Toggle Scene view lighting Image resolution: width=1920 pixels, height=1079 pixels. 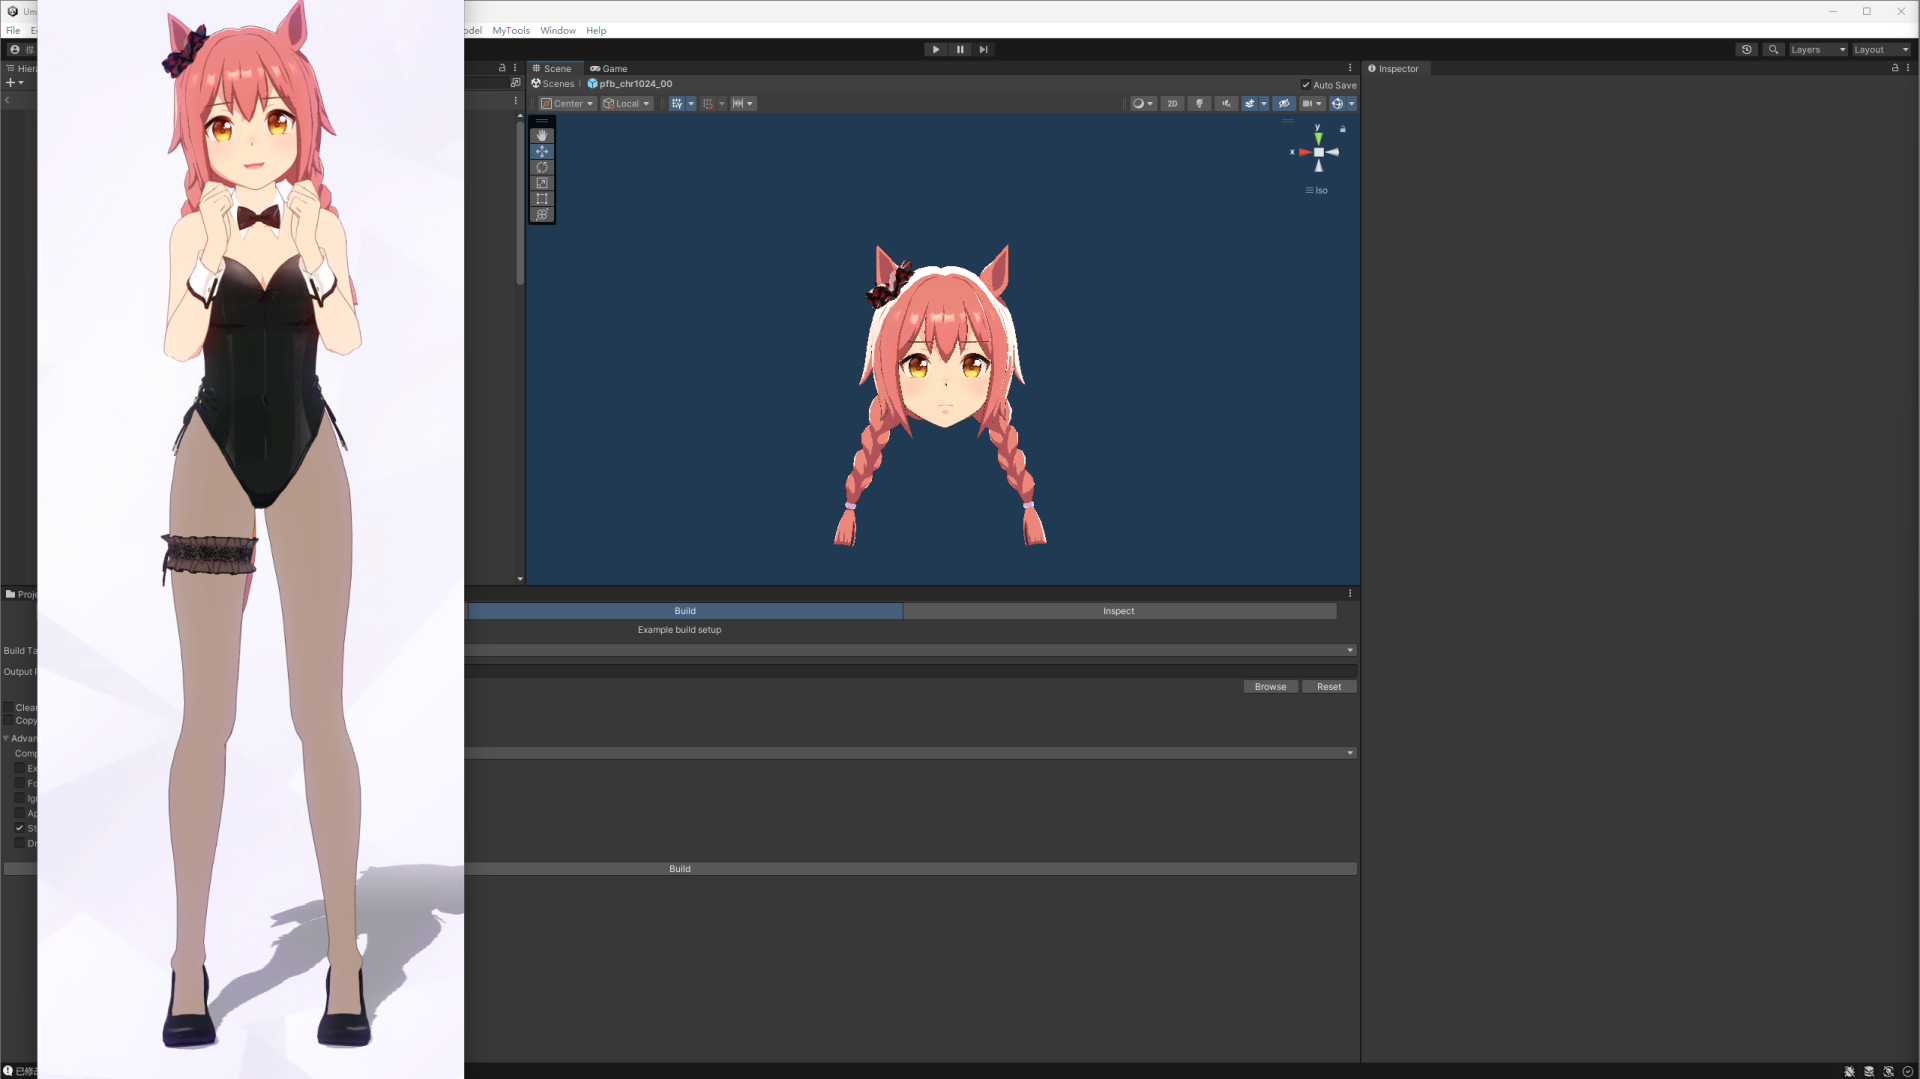point(1199,103)
